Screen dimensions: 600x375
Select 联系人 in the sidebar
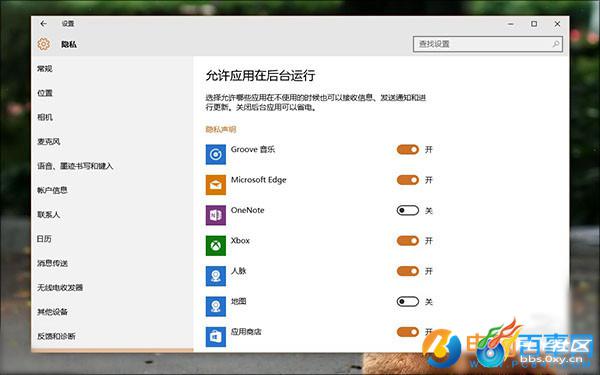coord(49,215)
